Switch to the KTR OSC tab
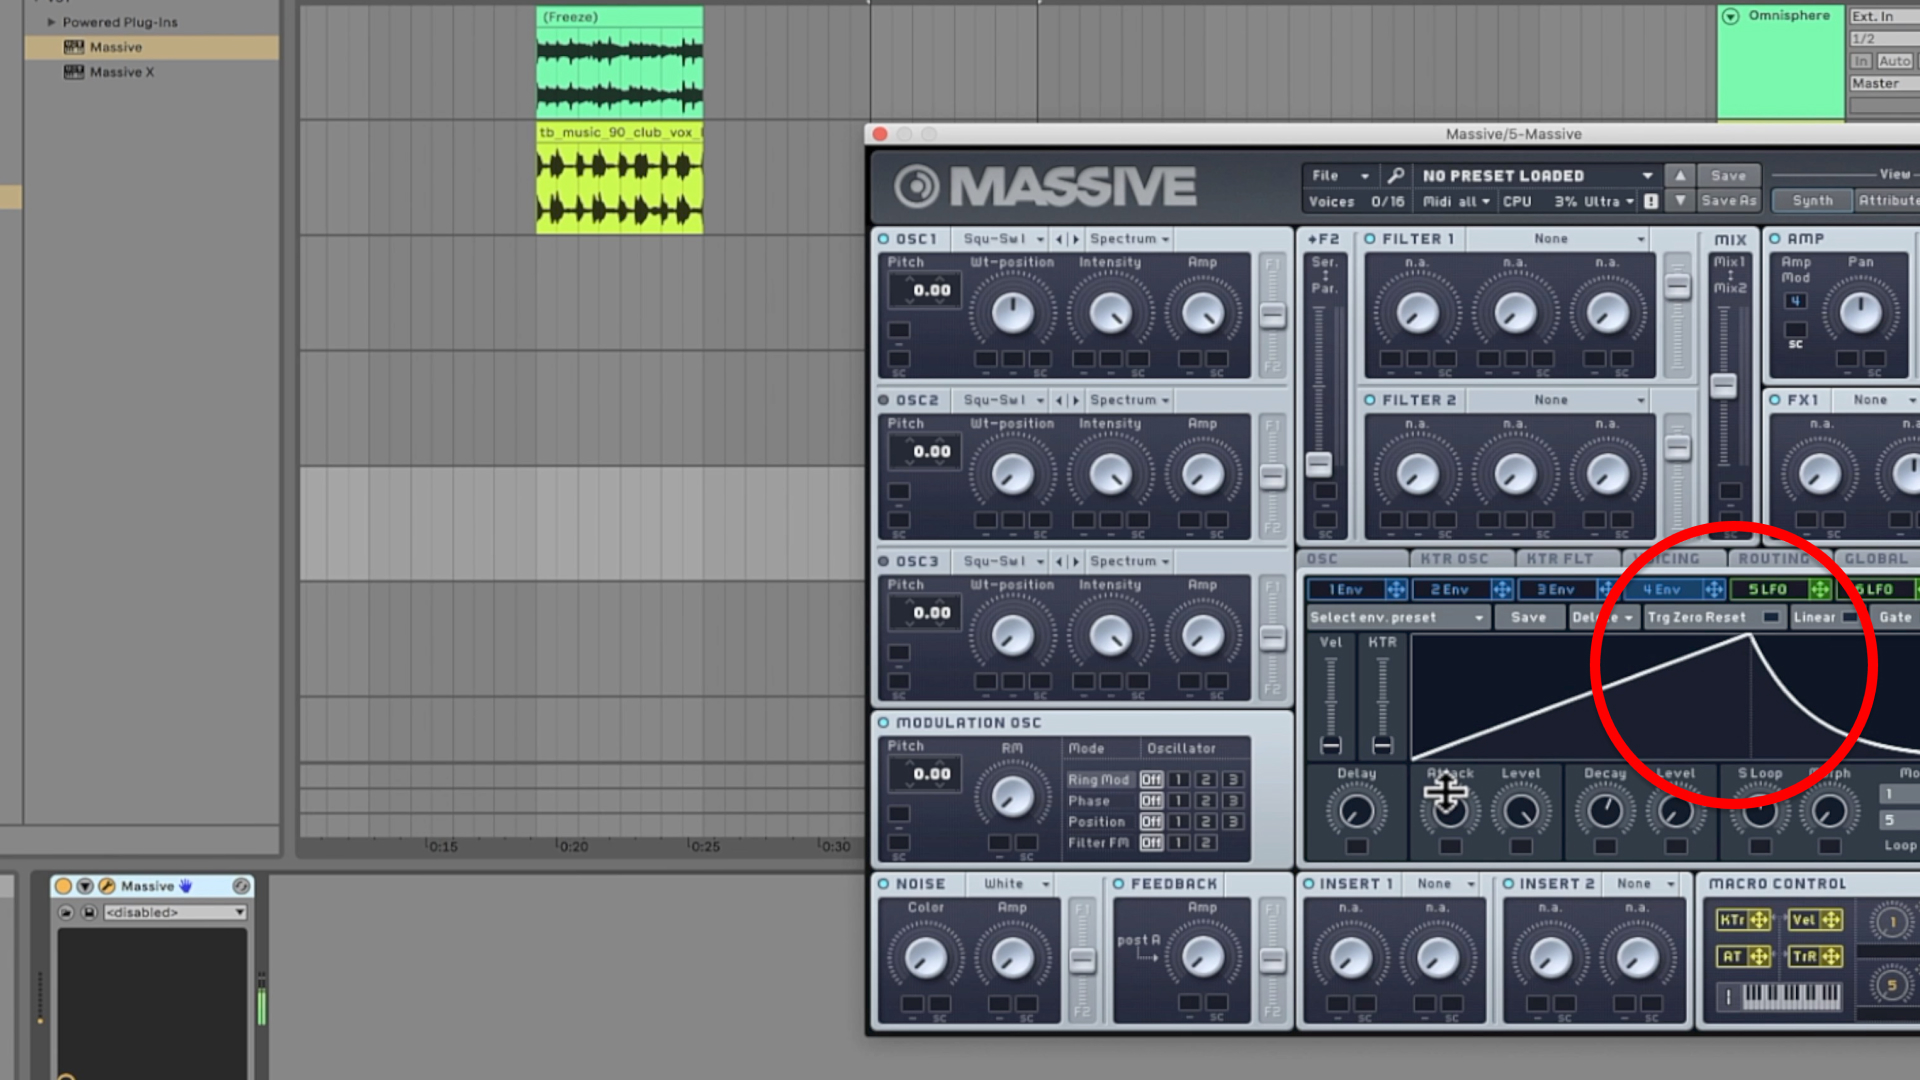This screenshot has height=1080, width=1920. [x=1456, y=559]
